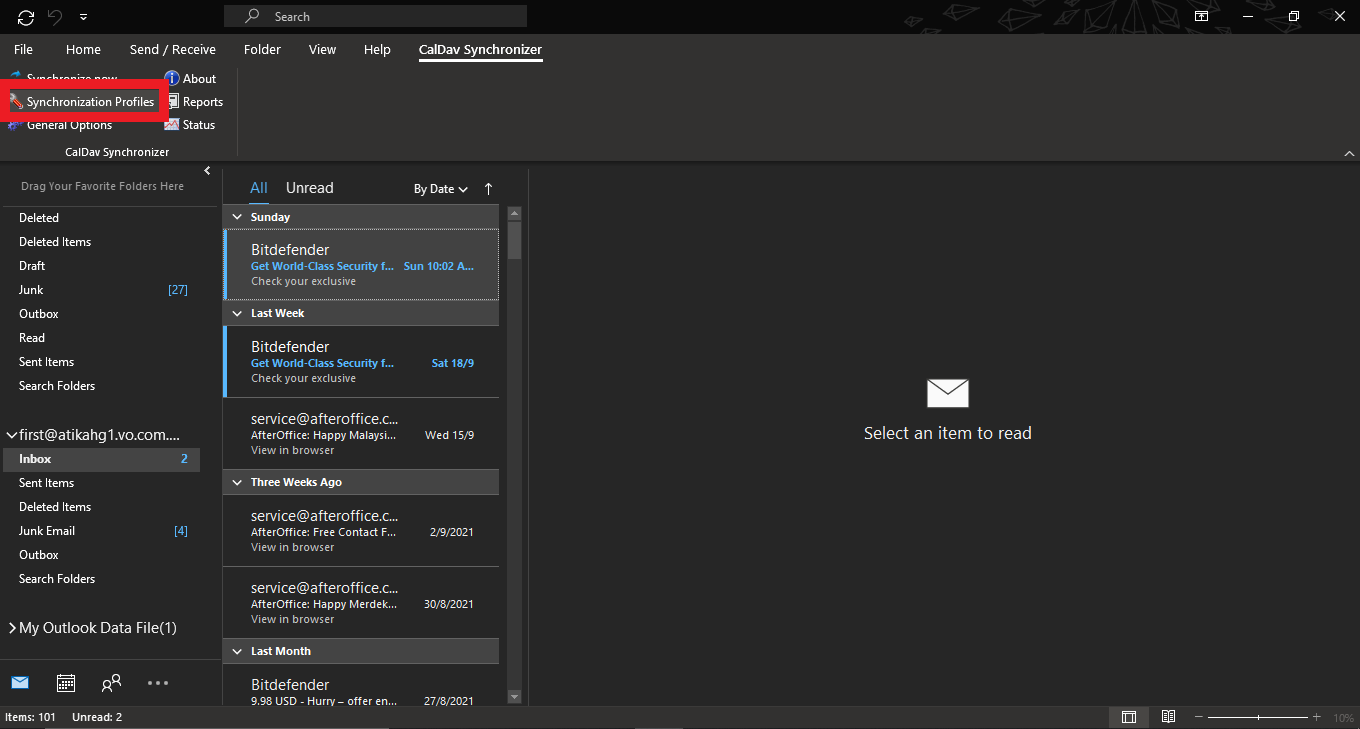Select the Junk Email folder
This screenshot has height=729, width=1360.
pyautogui.click(x=47, y=531)
